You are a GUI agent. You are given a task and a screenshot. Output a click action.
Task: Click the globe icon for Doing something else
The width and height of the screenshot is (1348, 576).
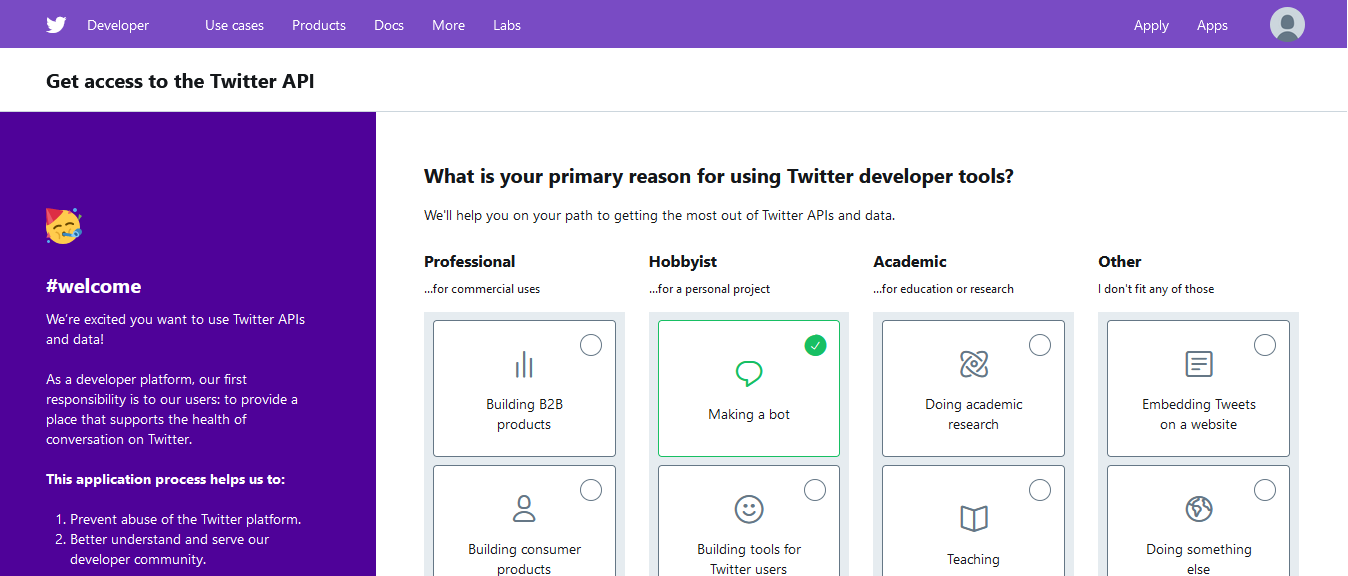coord(1199,509)
